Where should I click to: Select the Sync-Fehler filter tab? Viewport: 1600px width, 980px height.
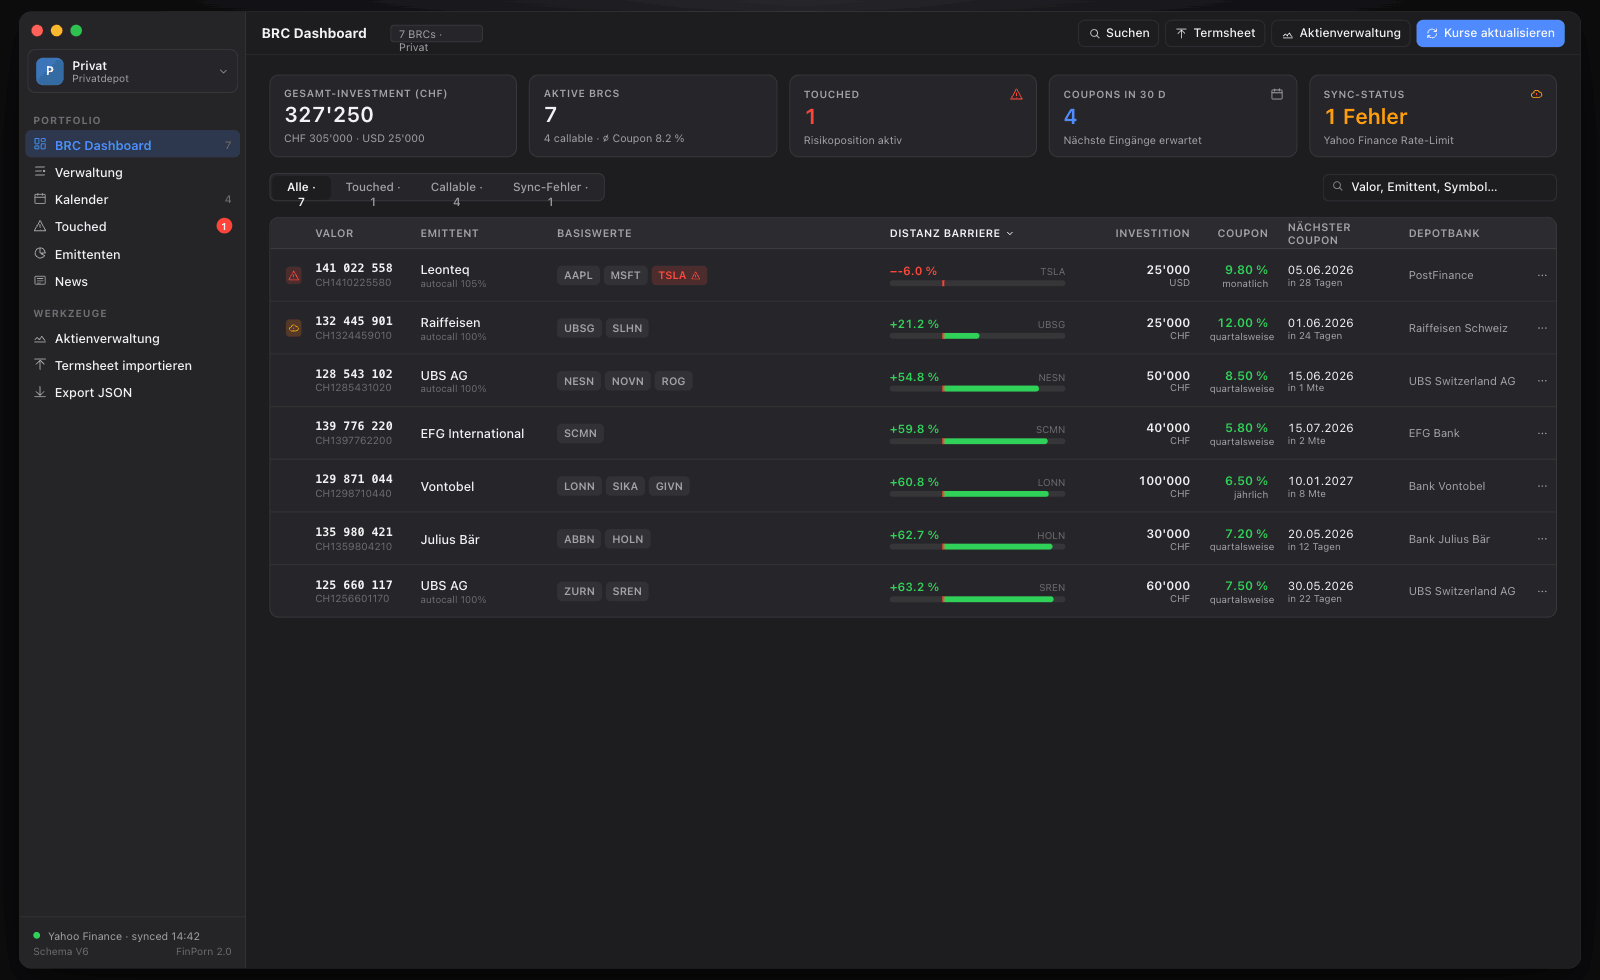pyautogui.click(x=550, y=188)
